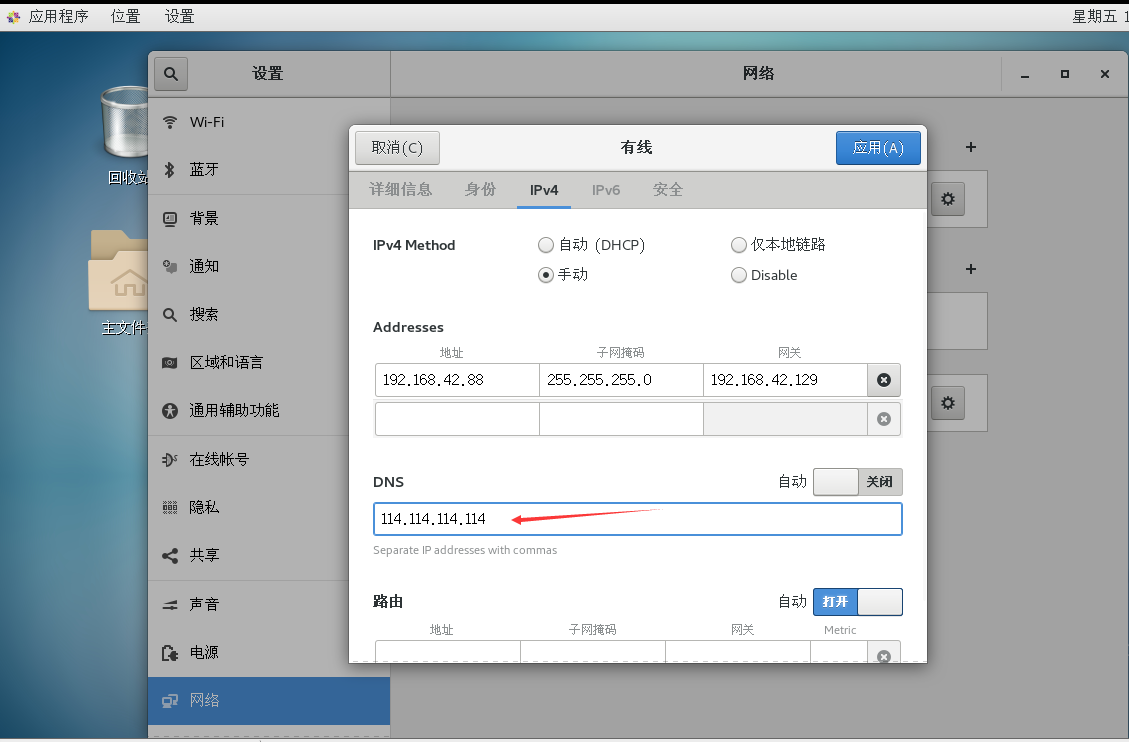Image resolution: width=1129 pixels, height=742 pixels.
Task: Click the lower gear icon in Network window
Action: (948, 402)
